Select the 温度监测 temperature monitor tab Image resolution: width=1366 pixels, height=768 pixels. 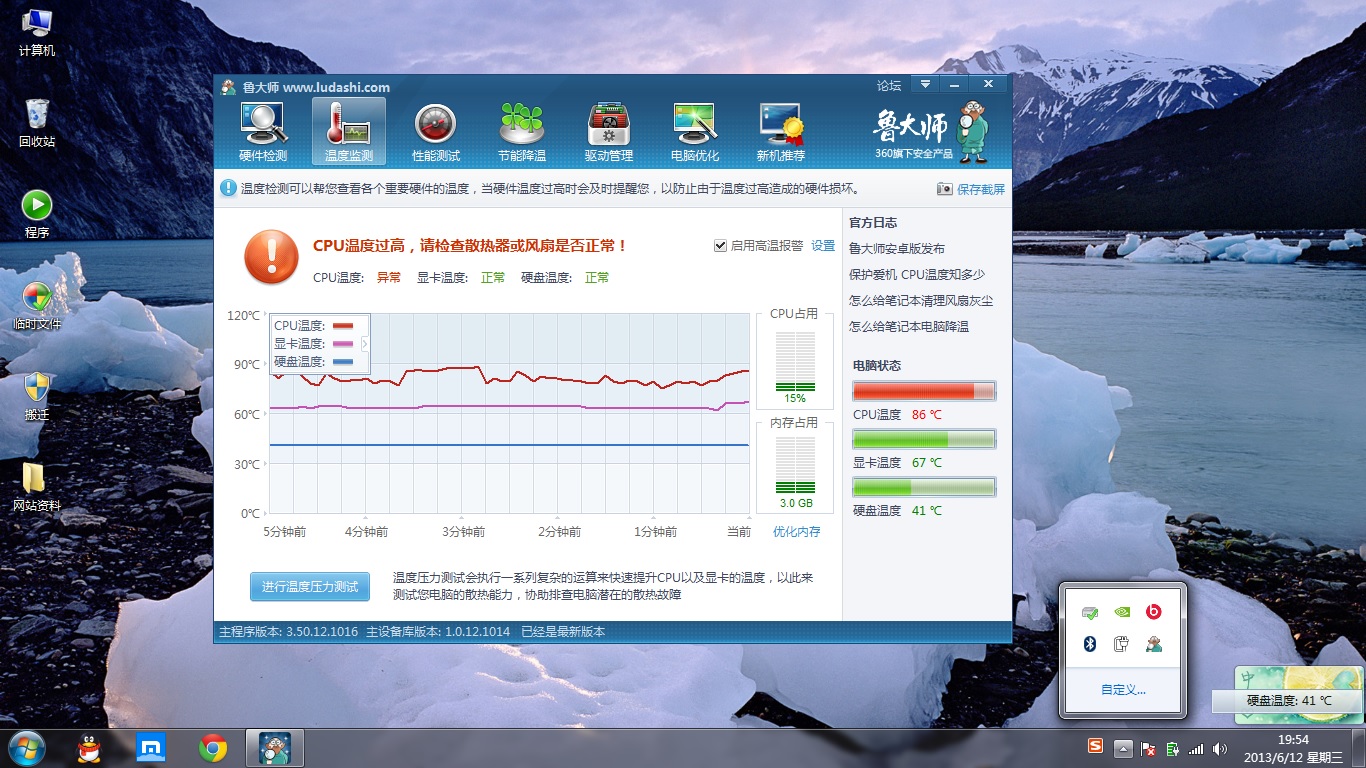click(x=349, y=132)
